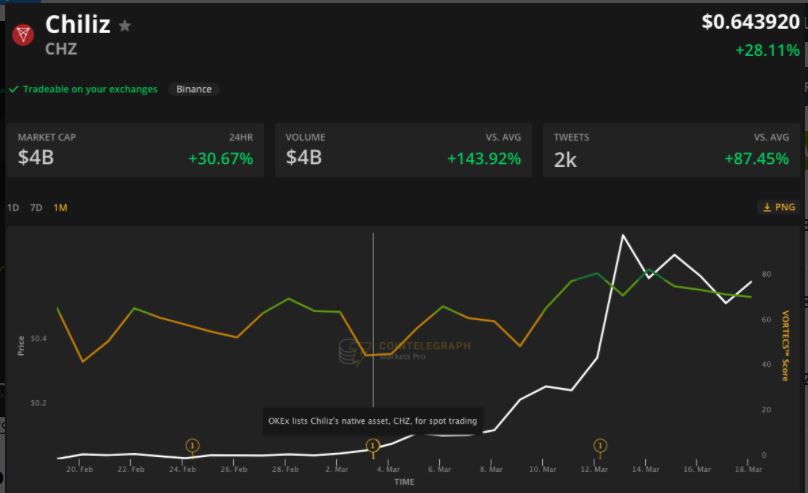808x493 pixels.
Task: Click the white price line peak near 13 Mar
Action: [623, 236]
